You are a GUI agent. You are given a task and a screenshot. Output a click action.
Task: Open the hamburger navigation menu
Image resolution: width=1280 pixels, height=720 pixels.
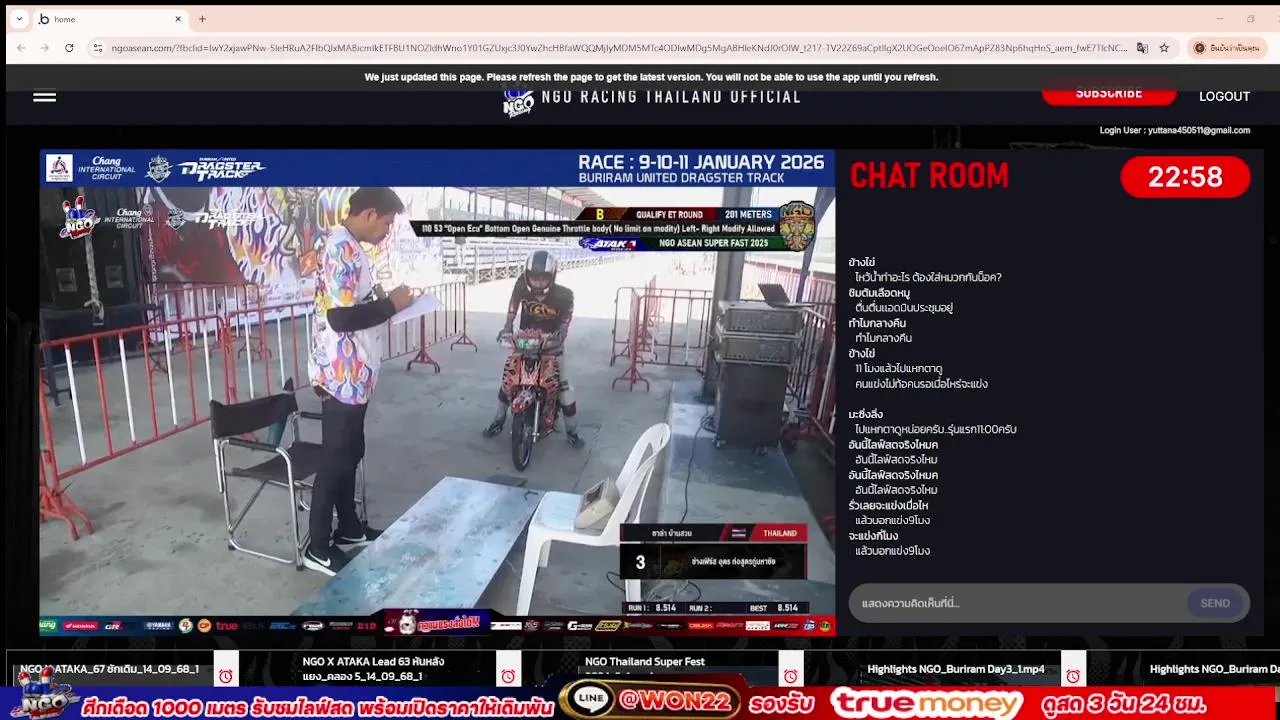pyautogui.click(x=44, y=97)
